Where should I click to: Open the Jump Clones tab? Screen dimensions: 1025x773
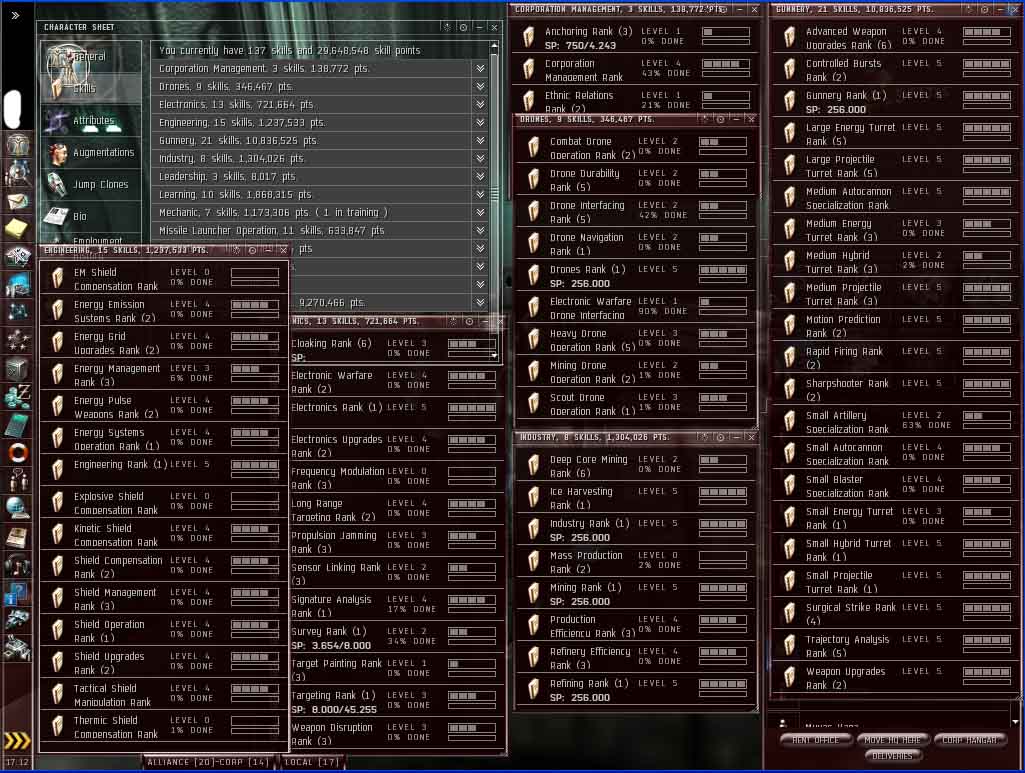click(x=91, y=184)
